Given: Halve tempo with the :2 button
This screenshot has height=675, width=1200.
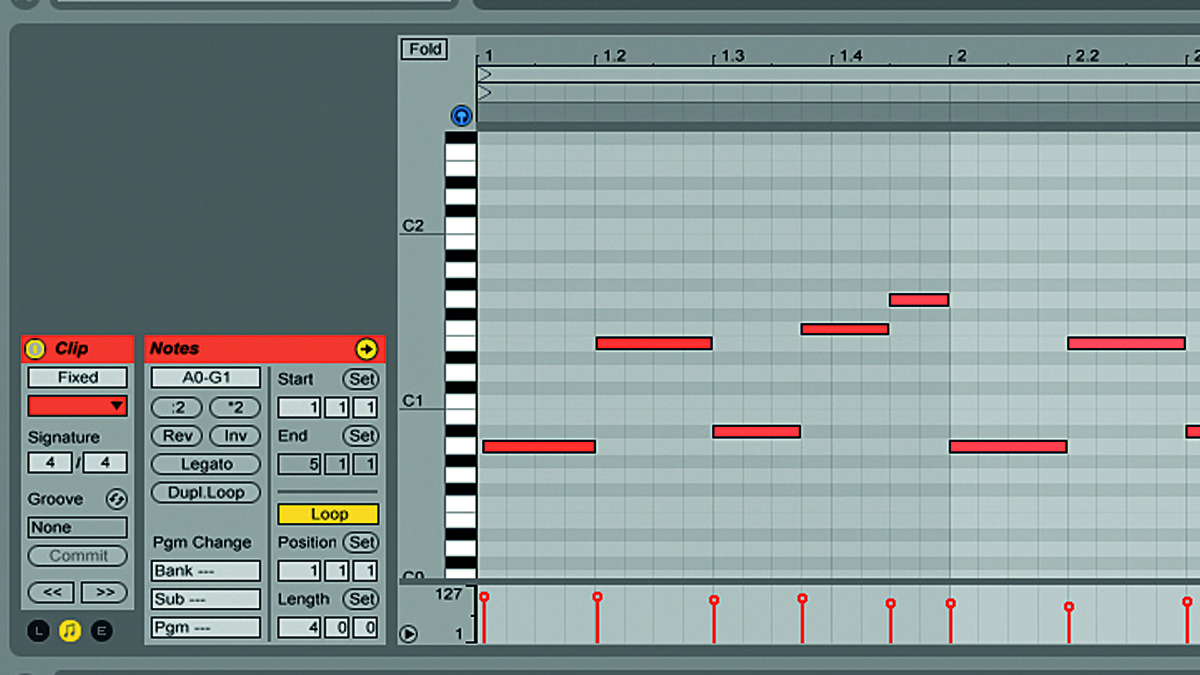Looking at the screenshot, I should pyautogui.click(x=177, y=408).
